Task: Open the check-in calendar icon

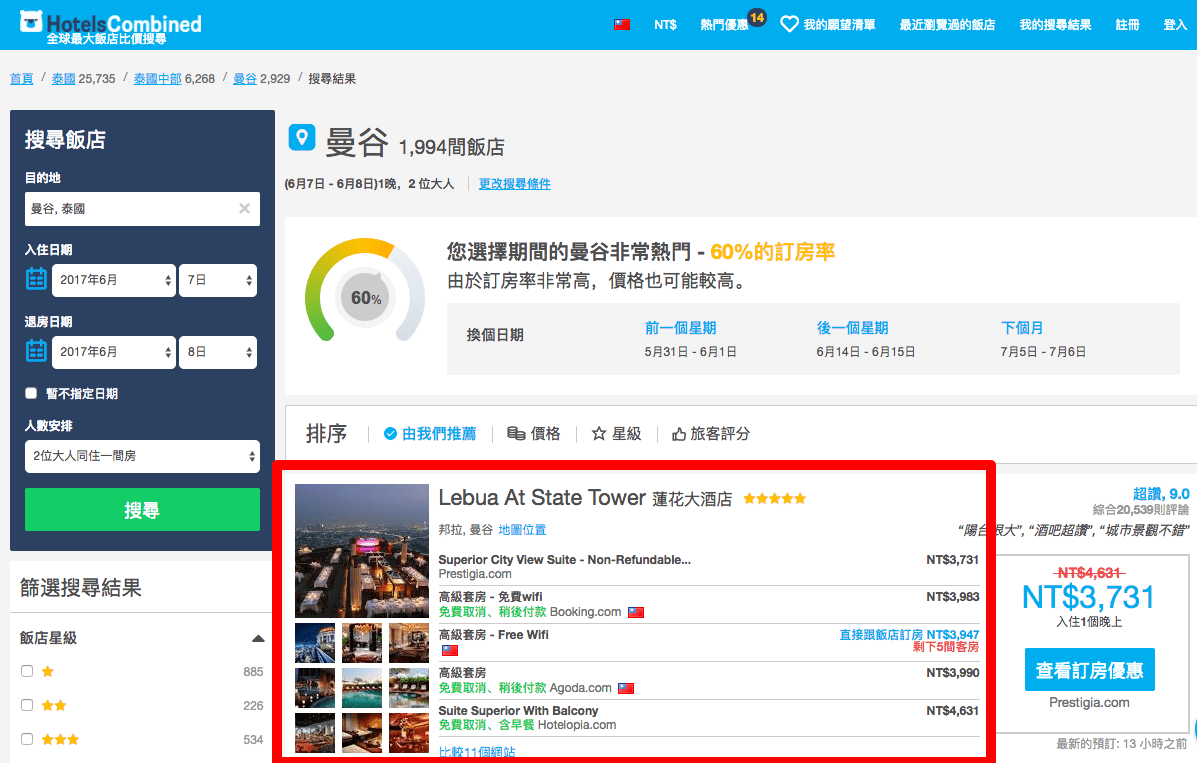Action: click(x=36, y=280)
